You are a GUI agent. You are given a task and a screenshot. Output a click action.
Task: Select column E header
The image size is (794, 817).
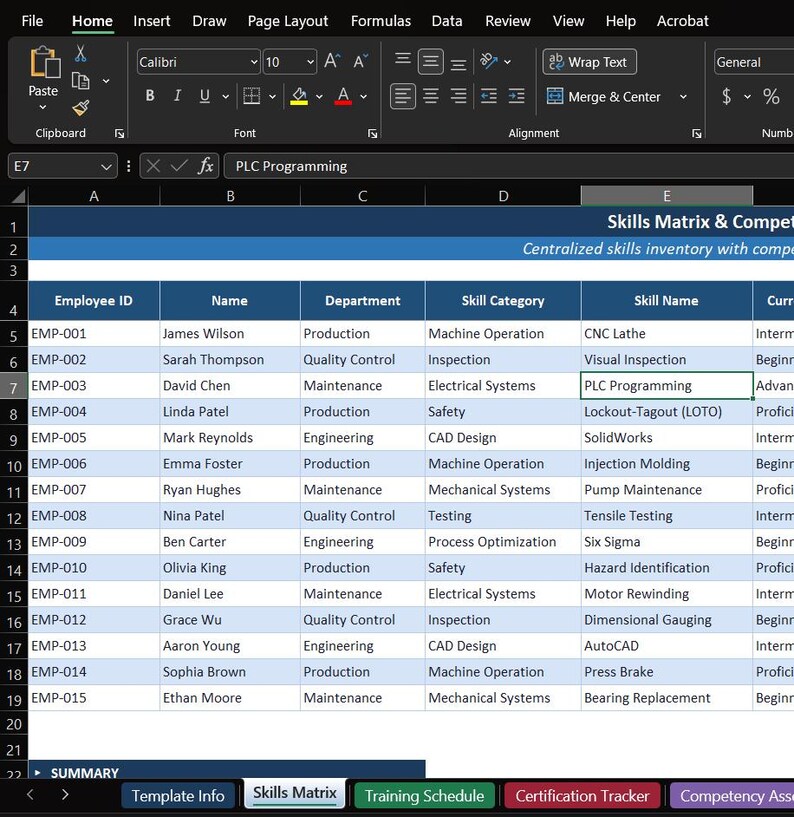pos(666,196)
